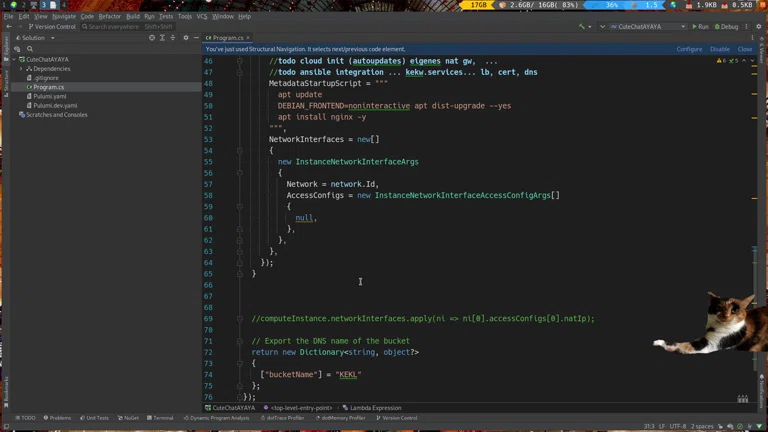This screenshot has width=768, height=432.
Task: Open Scratches and Consoles node
Action: [x=56, y=115]
